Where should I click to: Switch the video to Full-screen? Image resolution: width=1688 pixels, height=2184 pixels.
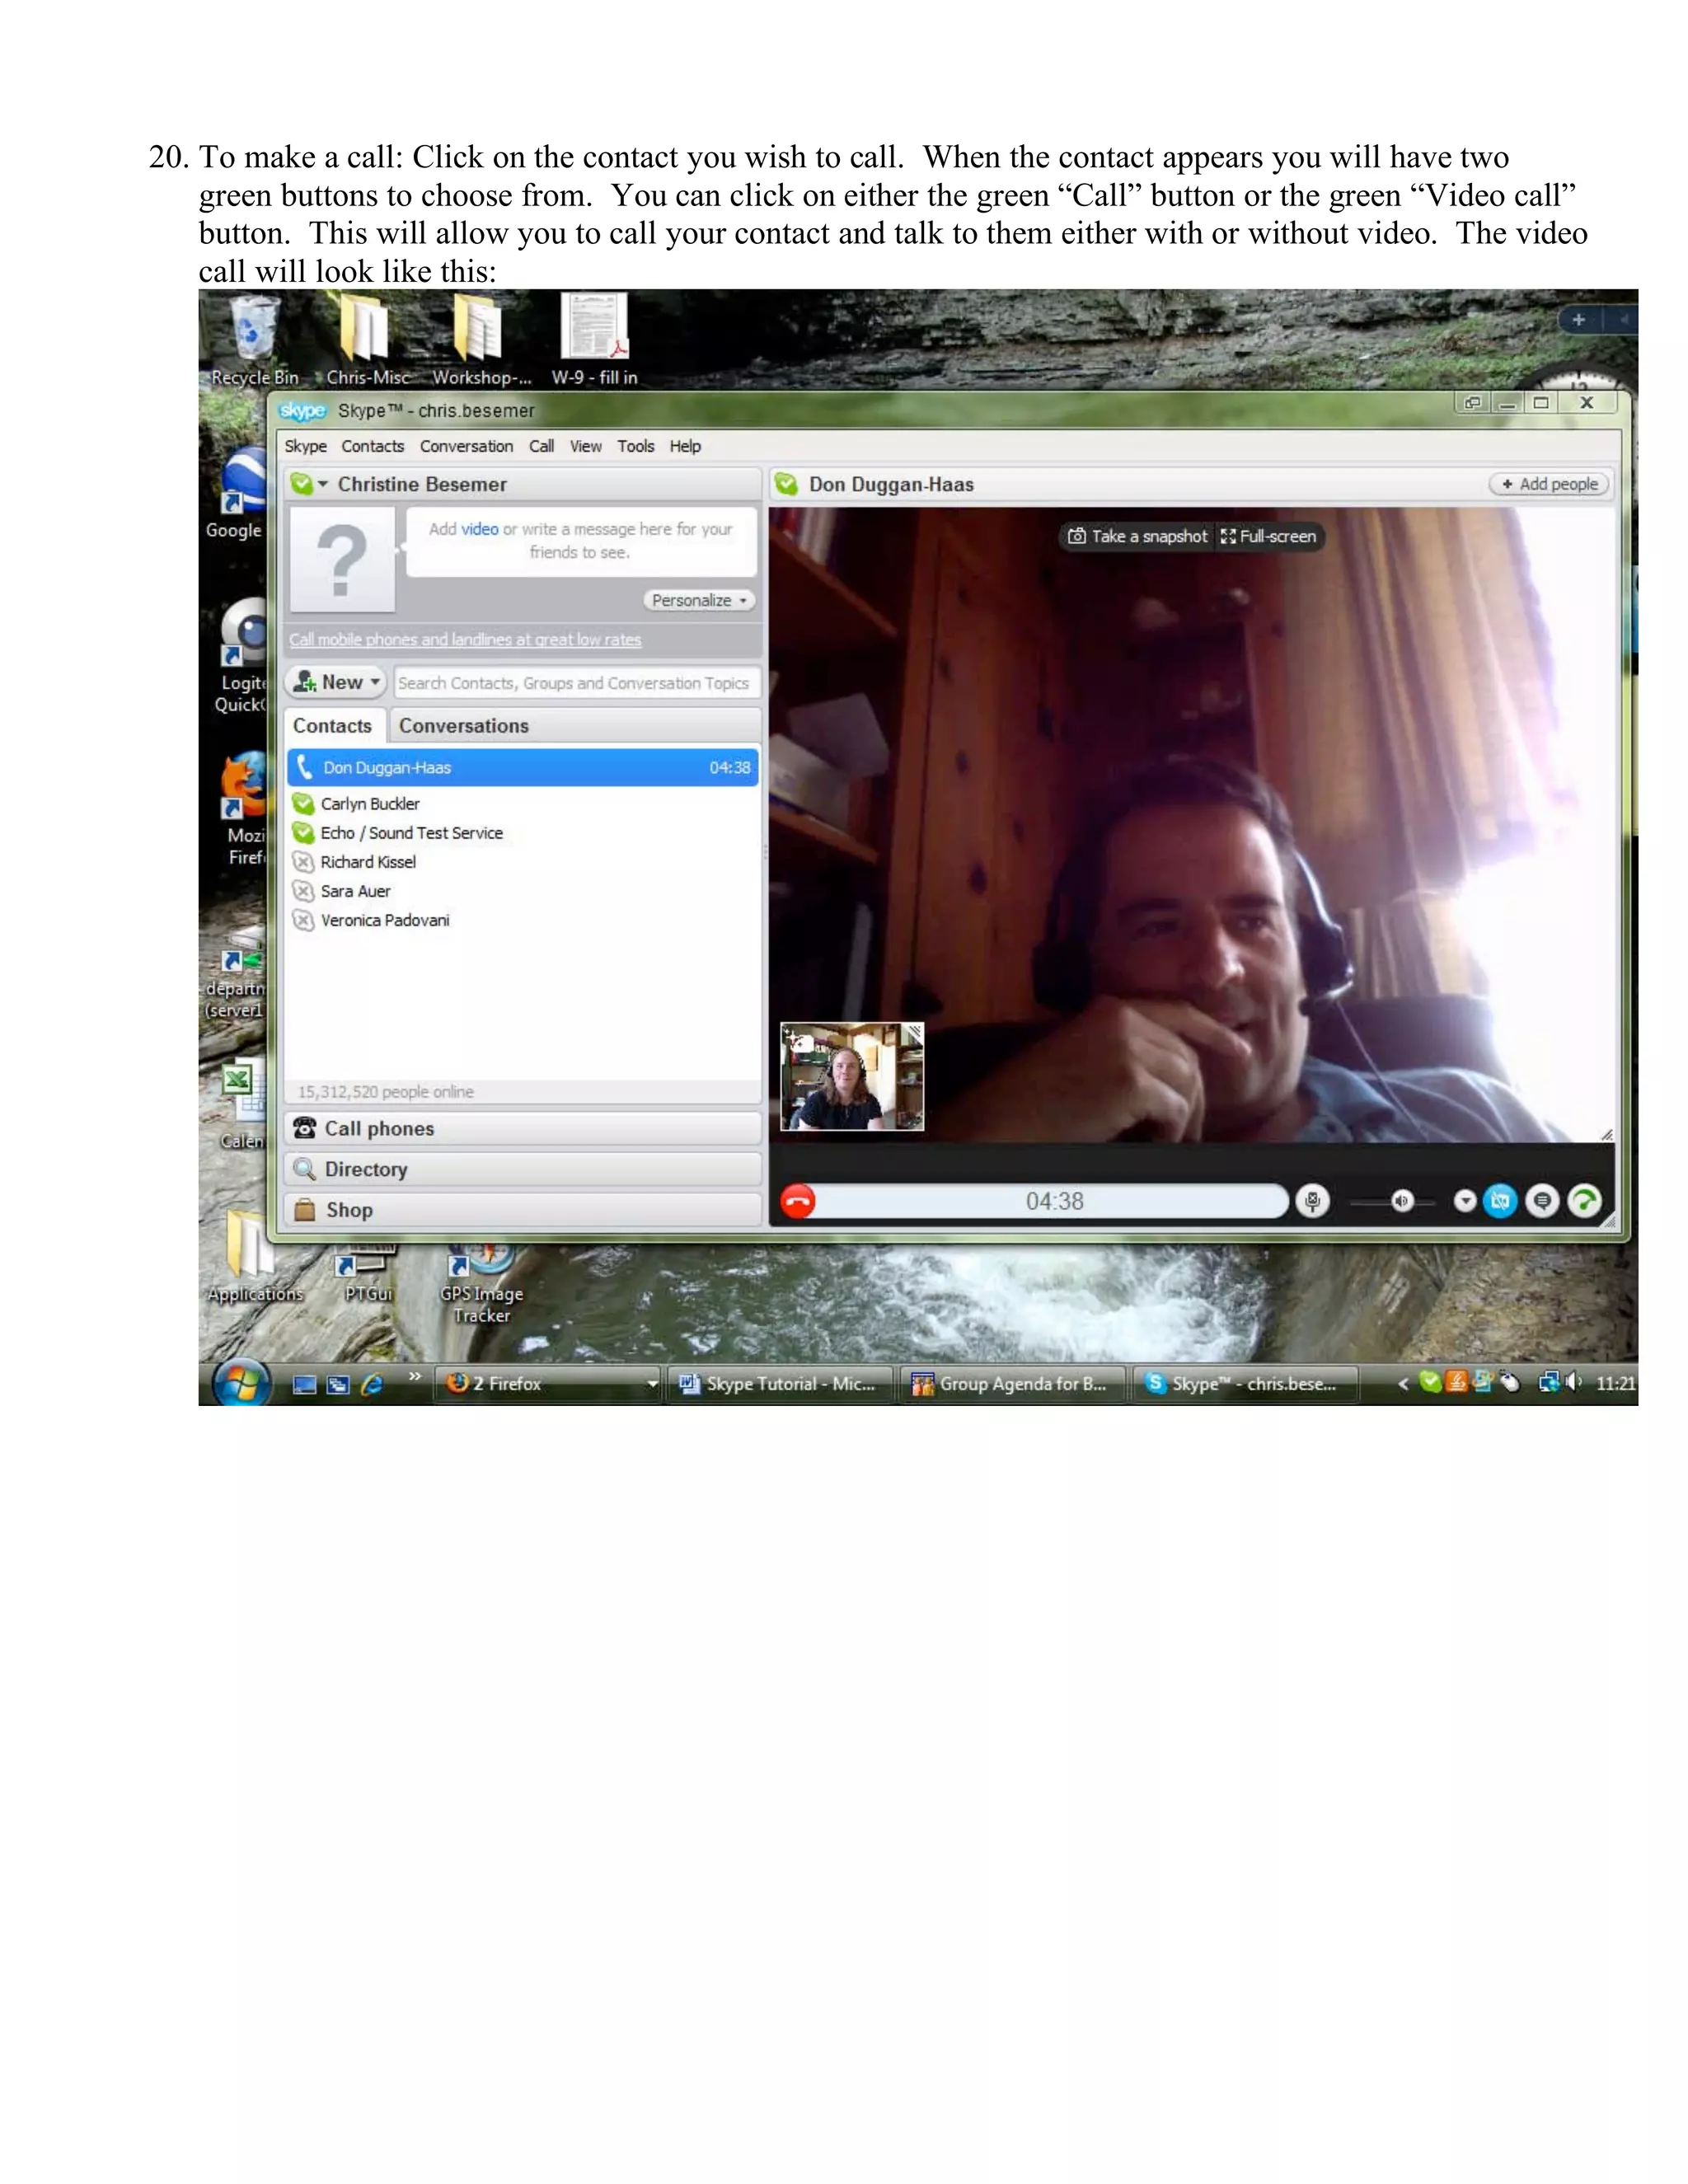pyautogui.click(x=1268, y=537)
